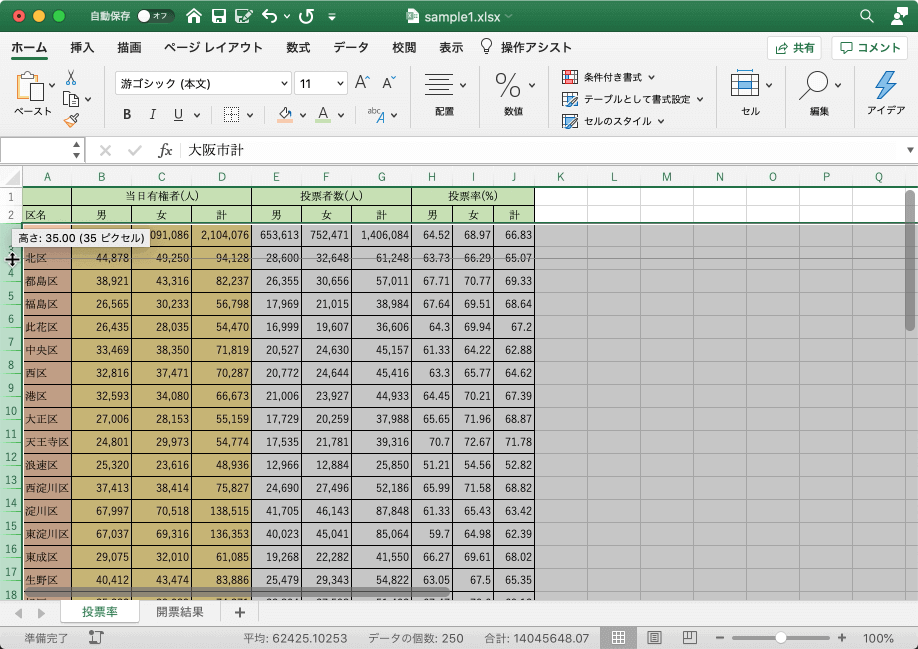
Task: Open the Home icon in title bar
Action: pyautogui.click(x=193, y=16)
